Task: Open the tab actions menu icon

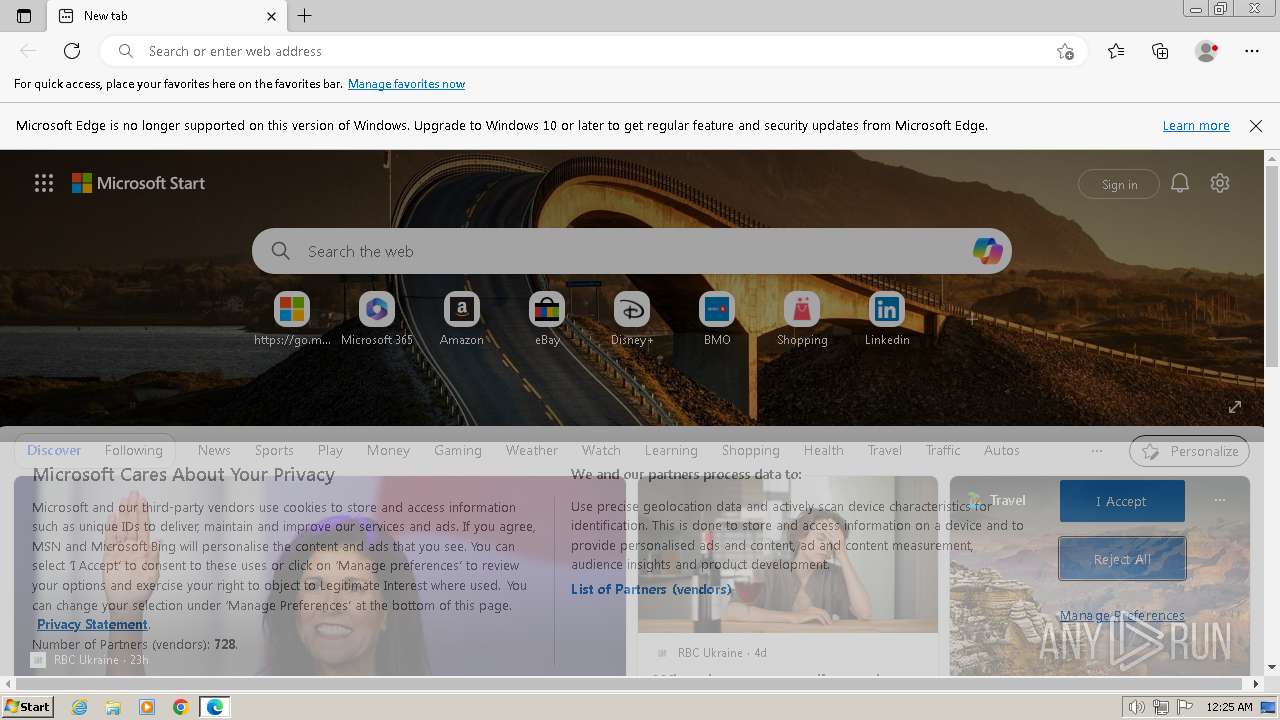Action: (x=24, y=16)
